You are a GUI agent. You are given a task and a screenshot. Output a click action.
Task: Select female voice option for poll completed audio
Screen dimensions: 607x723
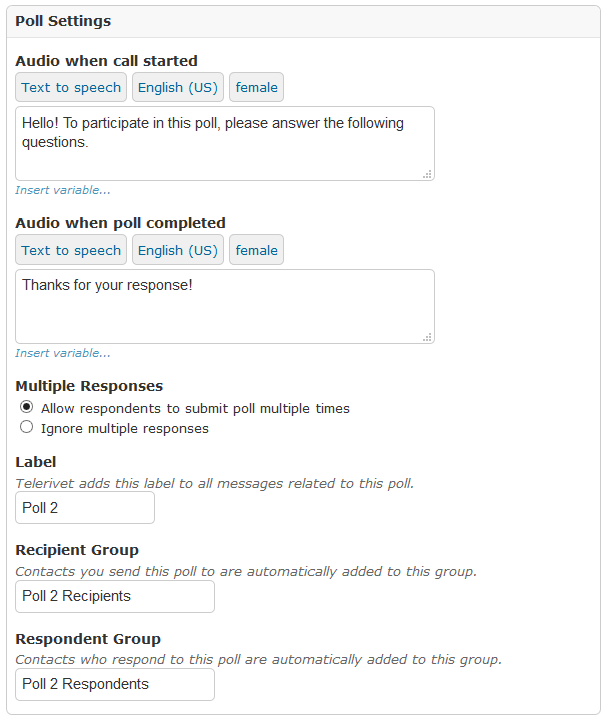(x=256, y=250)
